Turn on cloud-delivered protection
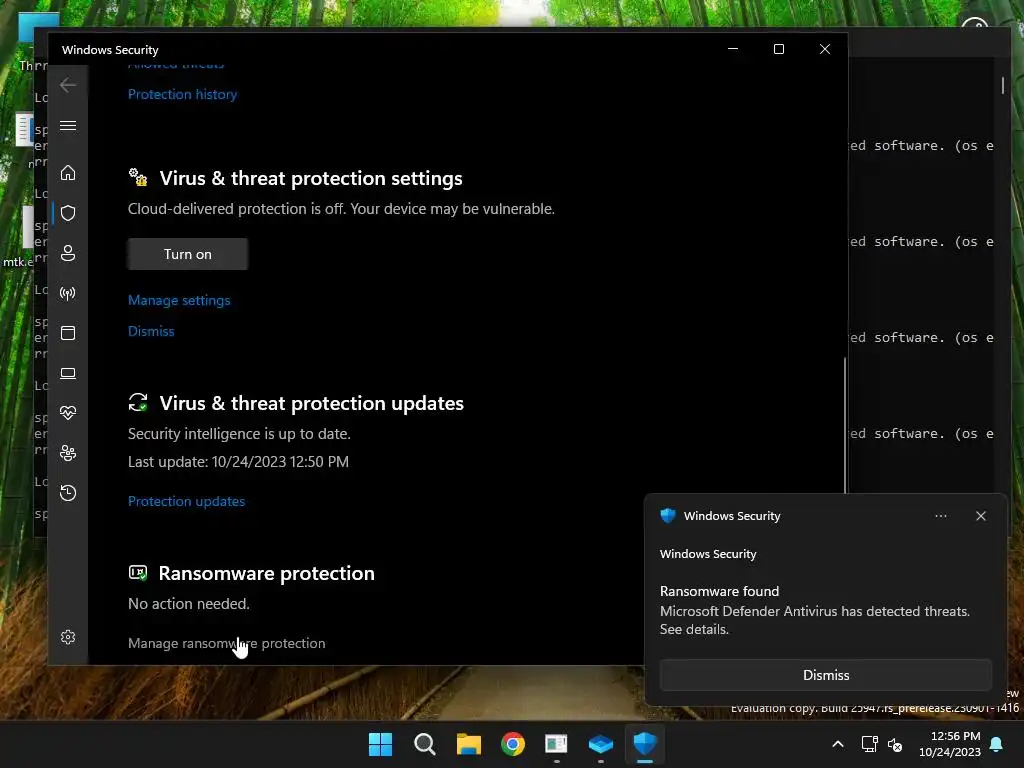Screen dimensions: 1024x768 (187, 254)
